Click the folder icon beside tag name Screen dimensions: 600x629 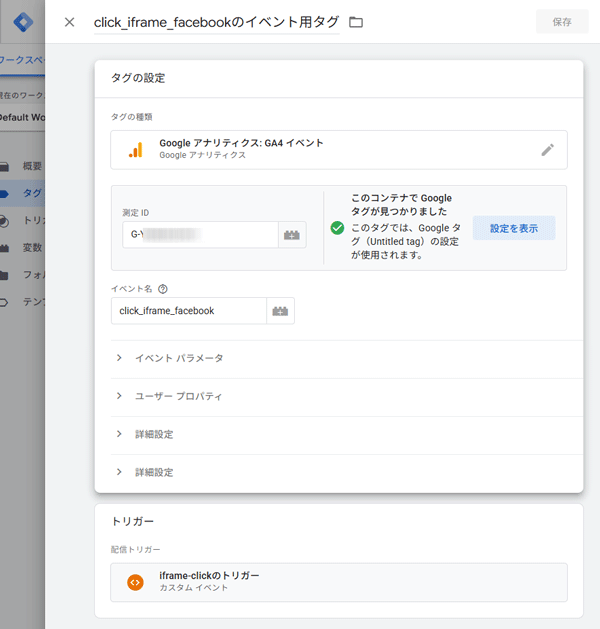click(356, 22)
